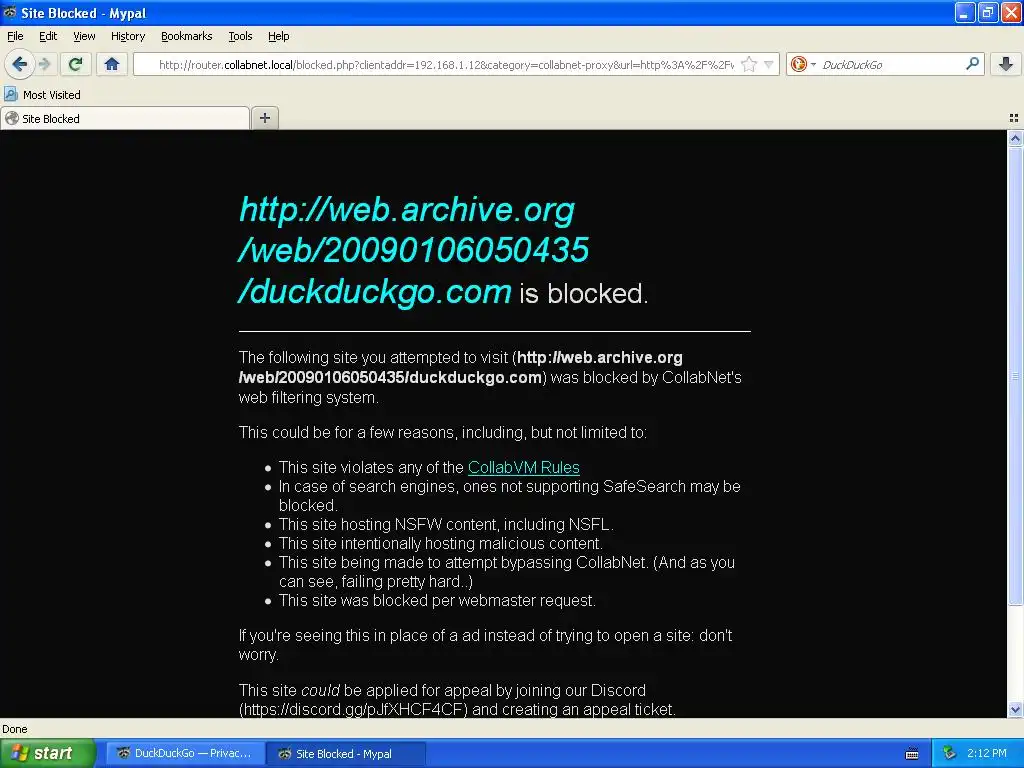Click the 2:12 PM clock
Viewport: 1024px width, 768px height.
coord(987,753)
